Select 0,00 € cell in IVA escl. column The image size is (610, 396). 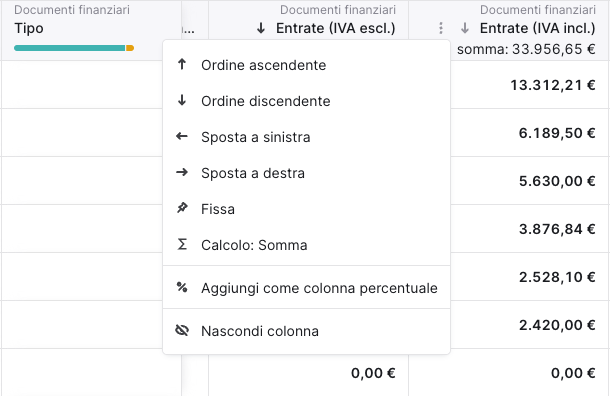click(x=373, y=373)
